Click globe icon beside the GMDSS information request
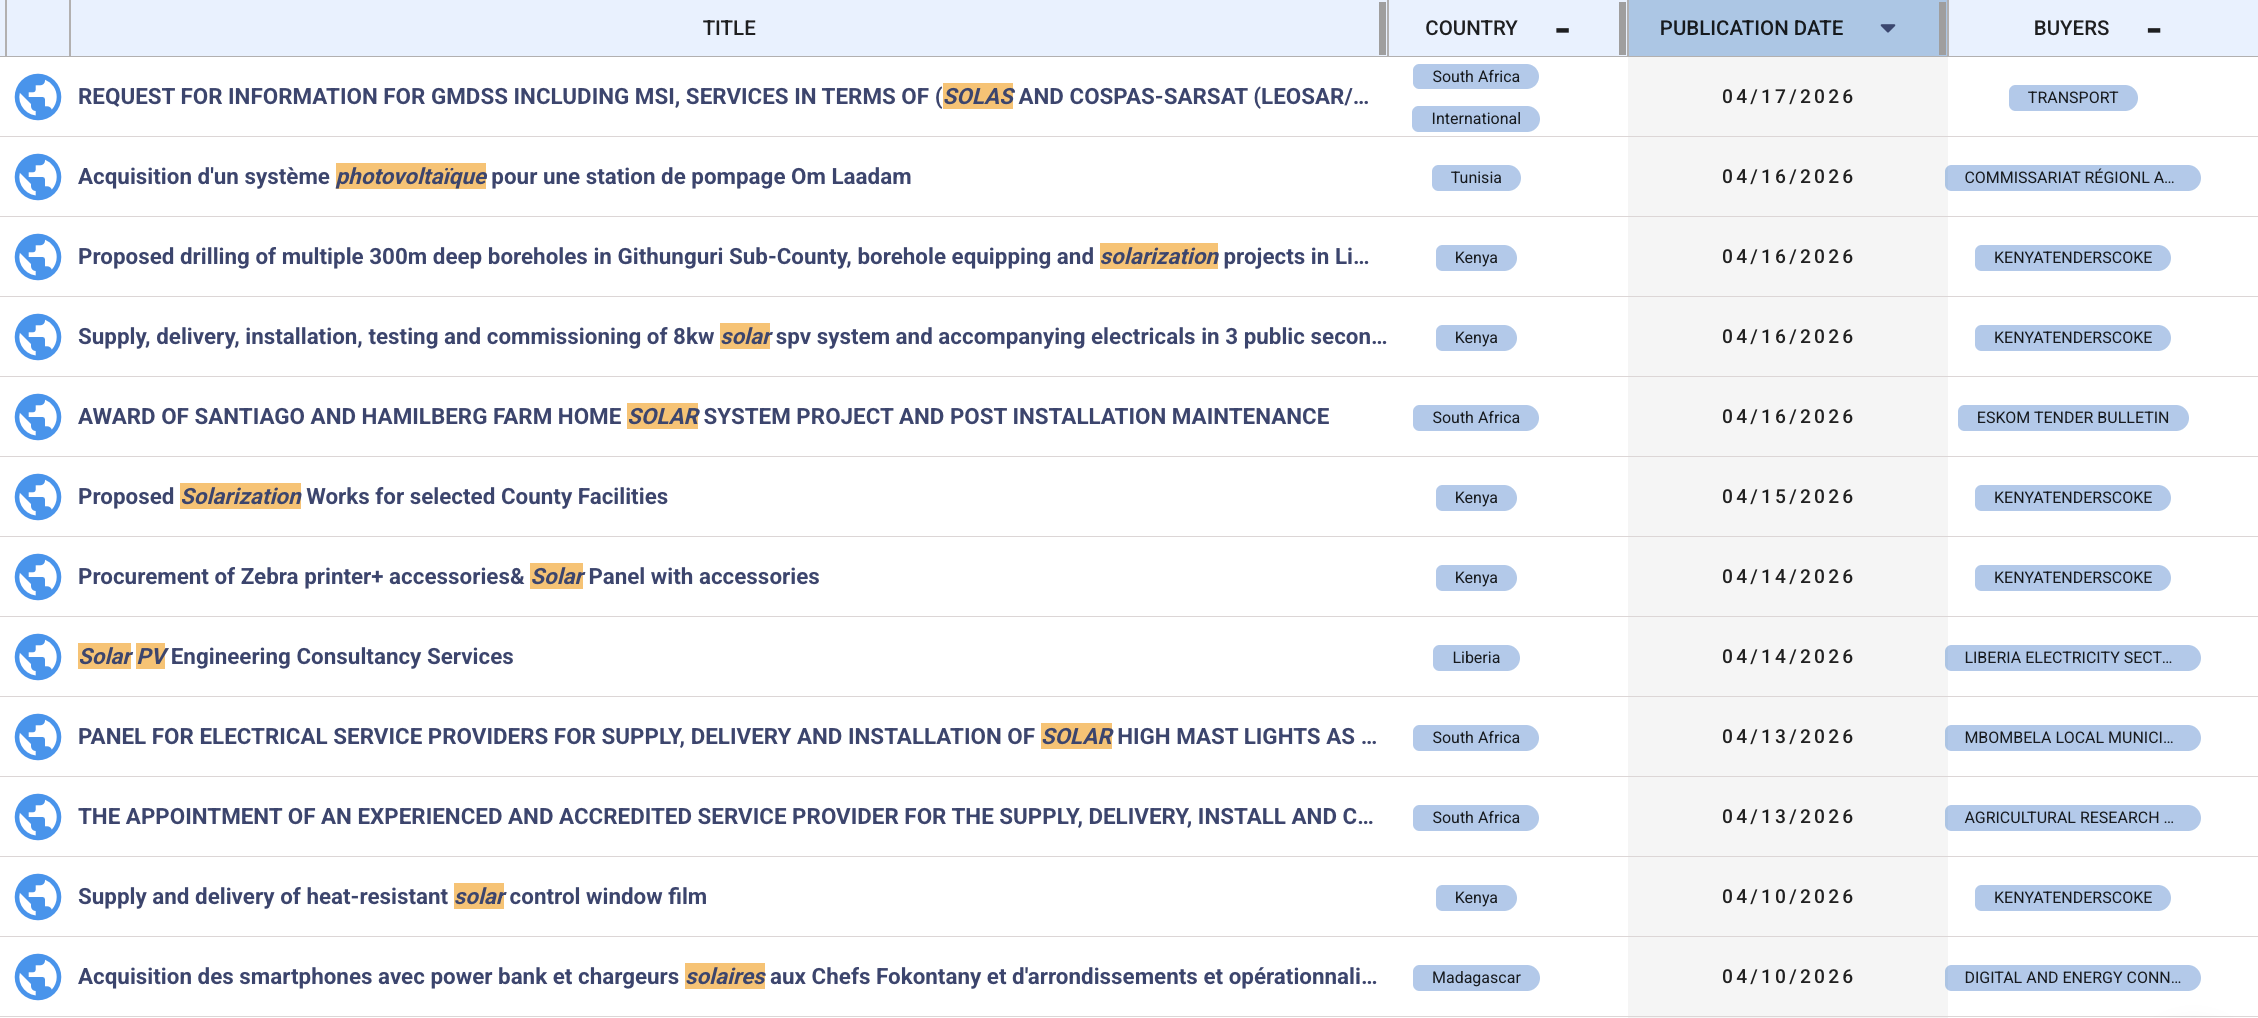 coord(38,97)
